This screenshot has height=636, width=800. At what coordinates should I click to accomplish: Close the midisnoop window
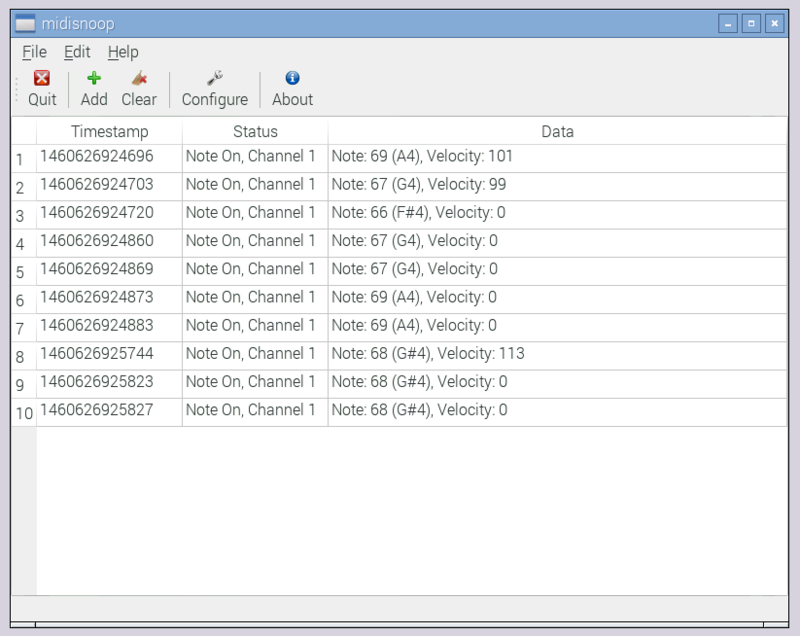(774, 23)
